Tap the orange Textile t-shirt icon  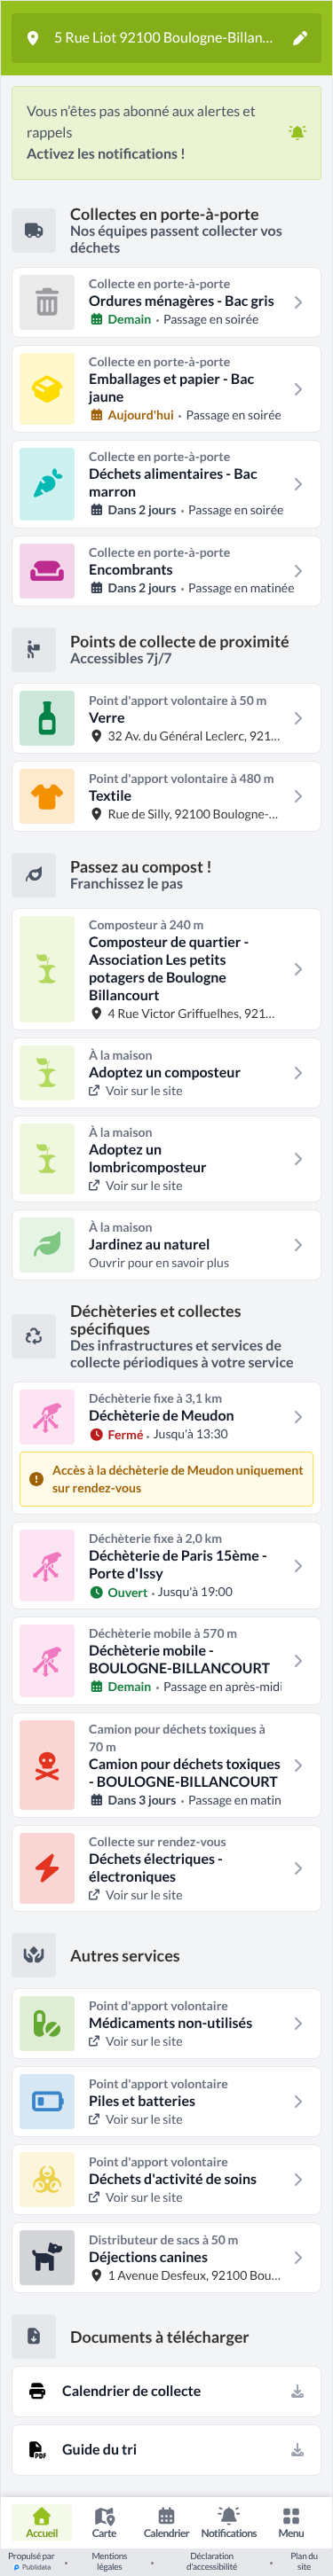coord(47,796)
